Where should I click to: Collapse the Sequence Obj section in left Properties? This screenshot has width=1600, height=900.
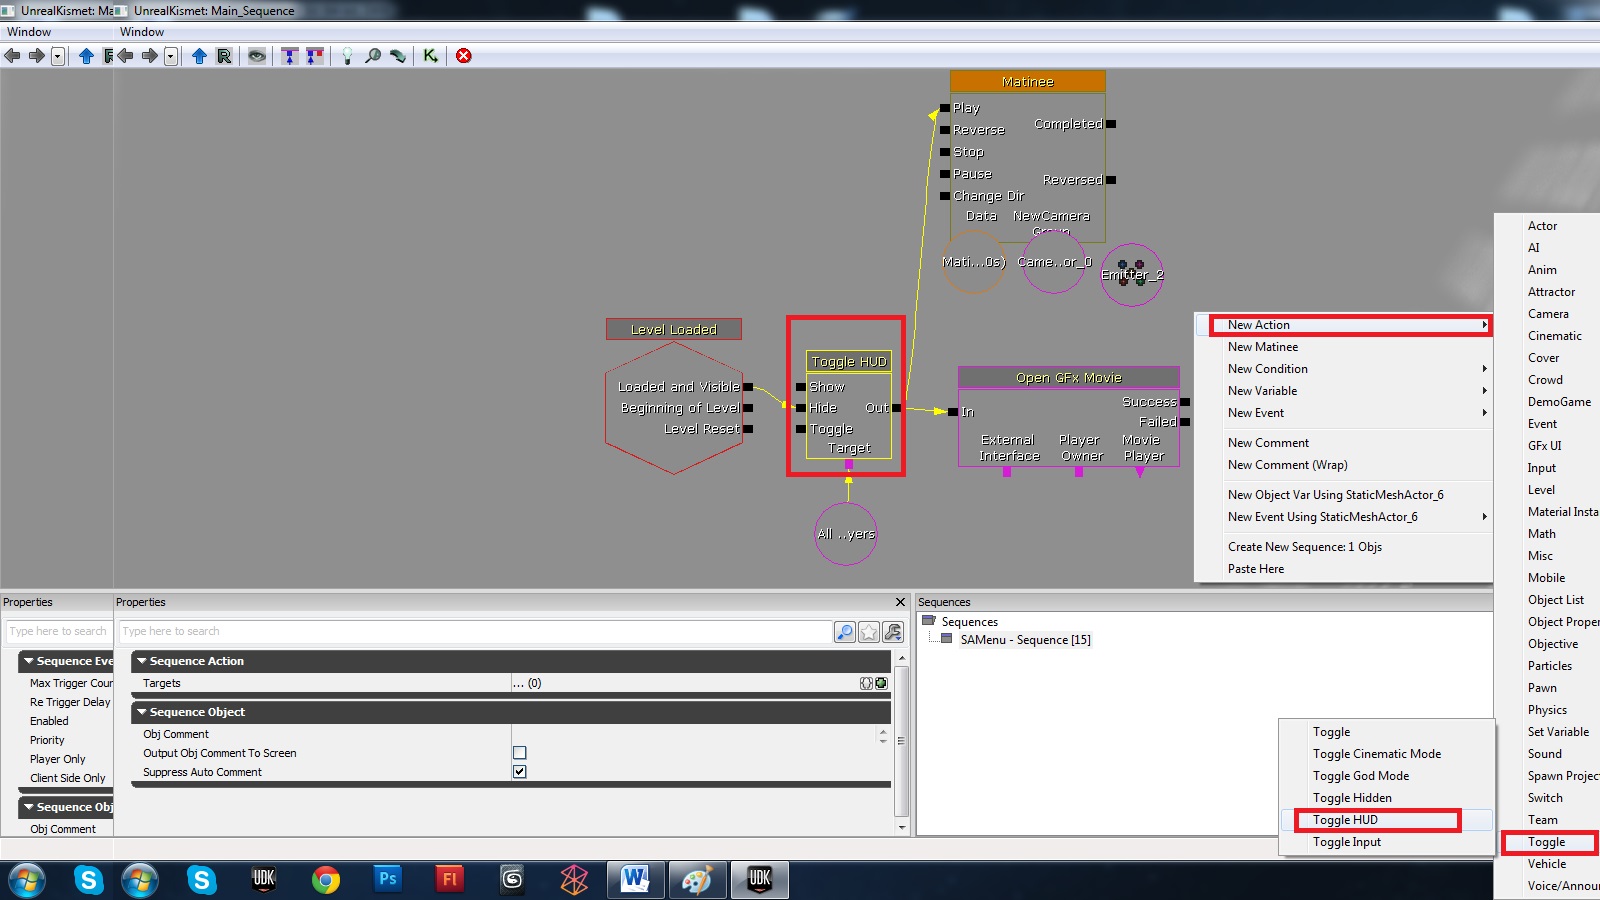29,807
